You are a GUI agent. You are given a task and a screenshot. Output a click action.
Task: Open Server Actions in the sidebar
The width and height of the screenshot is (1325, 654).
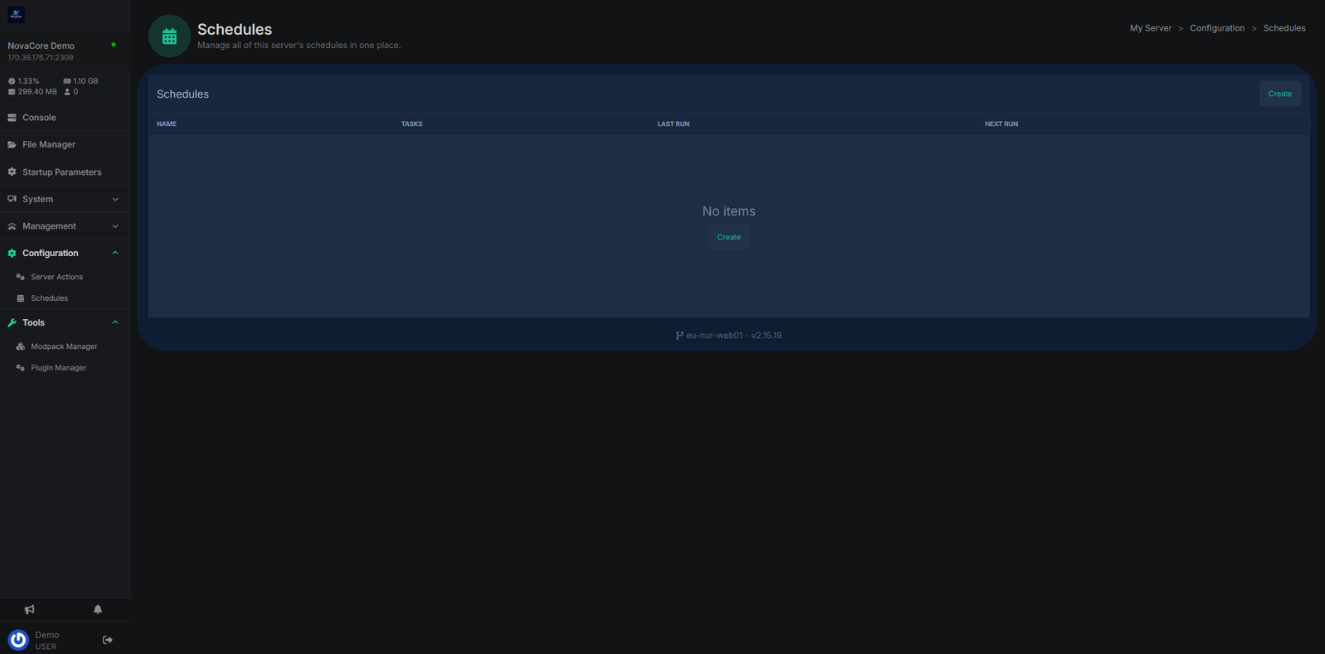[56, 277]
